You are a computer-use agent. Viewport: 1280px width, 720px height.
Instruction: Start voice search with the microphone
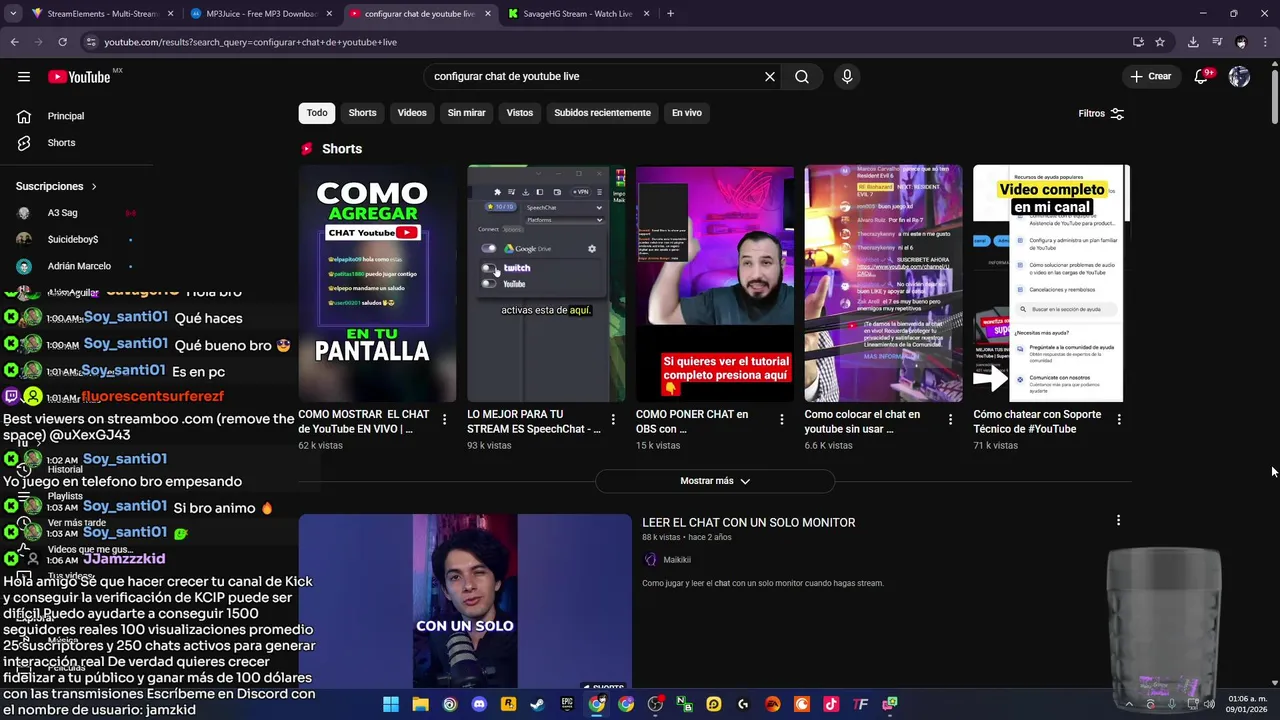(x=847, y=77)
